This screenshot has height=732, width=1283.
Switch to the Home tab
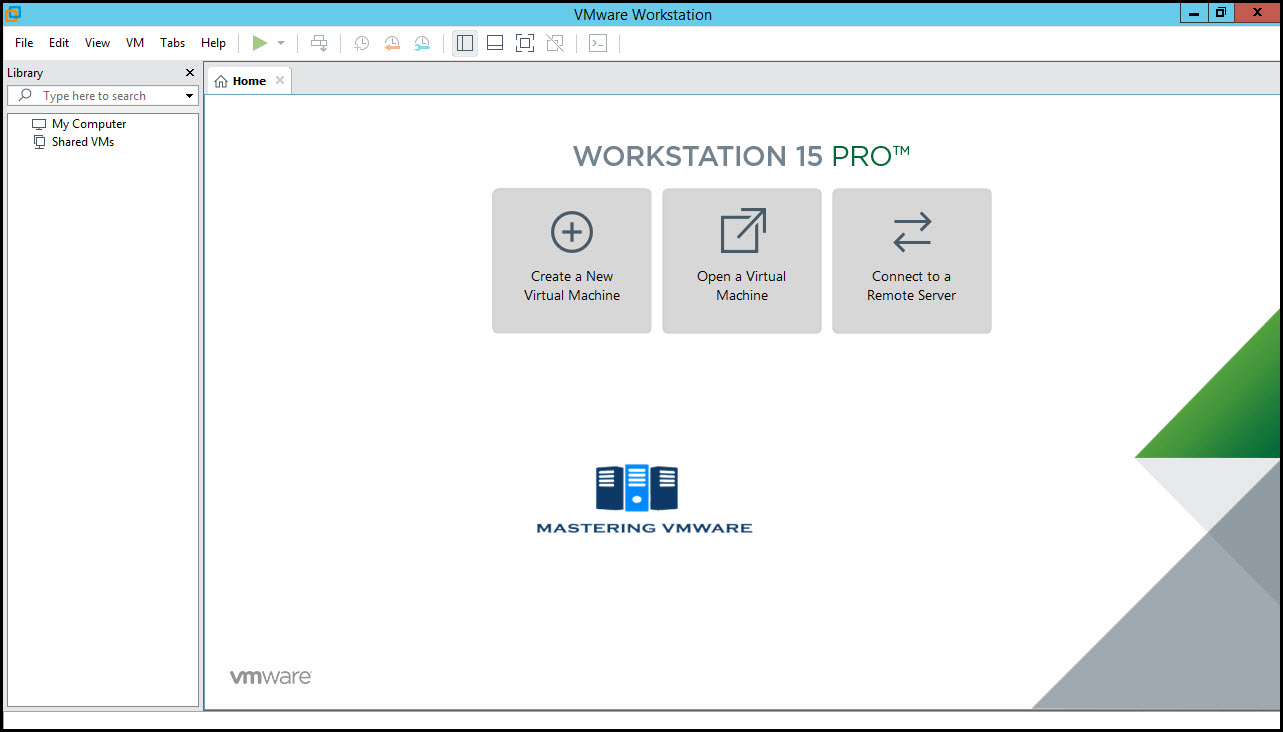(248, 81)
